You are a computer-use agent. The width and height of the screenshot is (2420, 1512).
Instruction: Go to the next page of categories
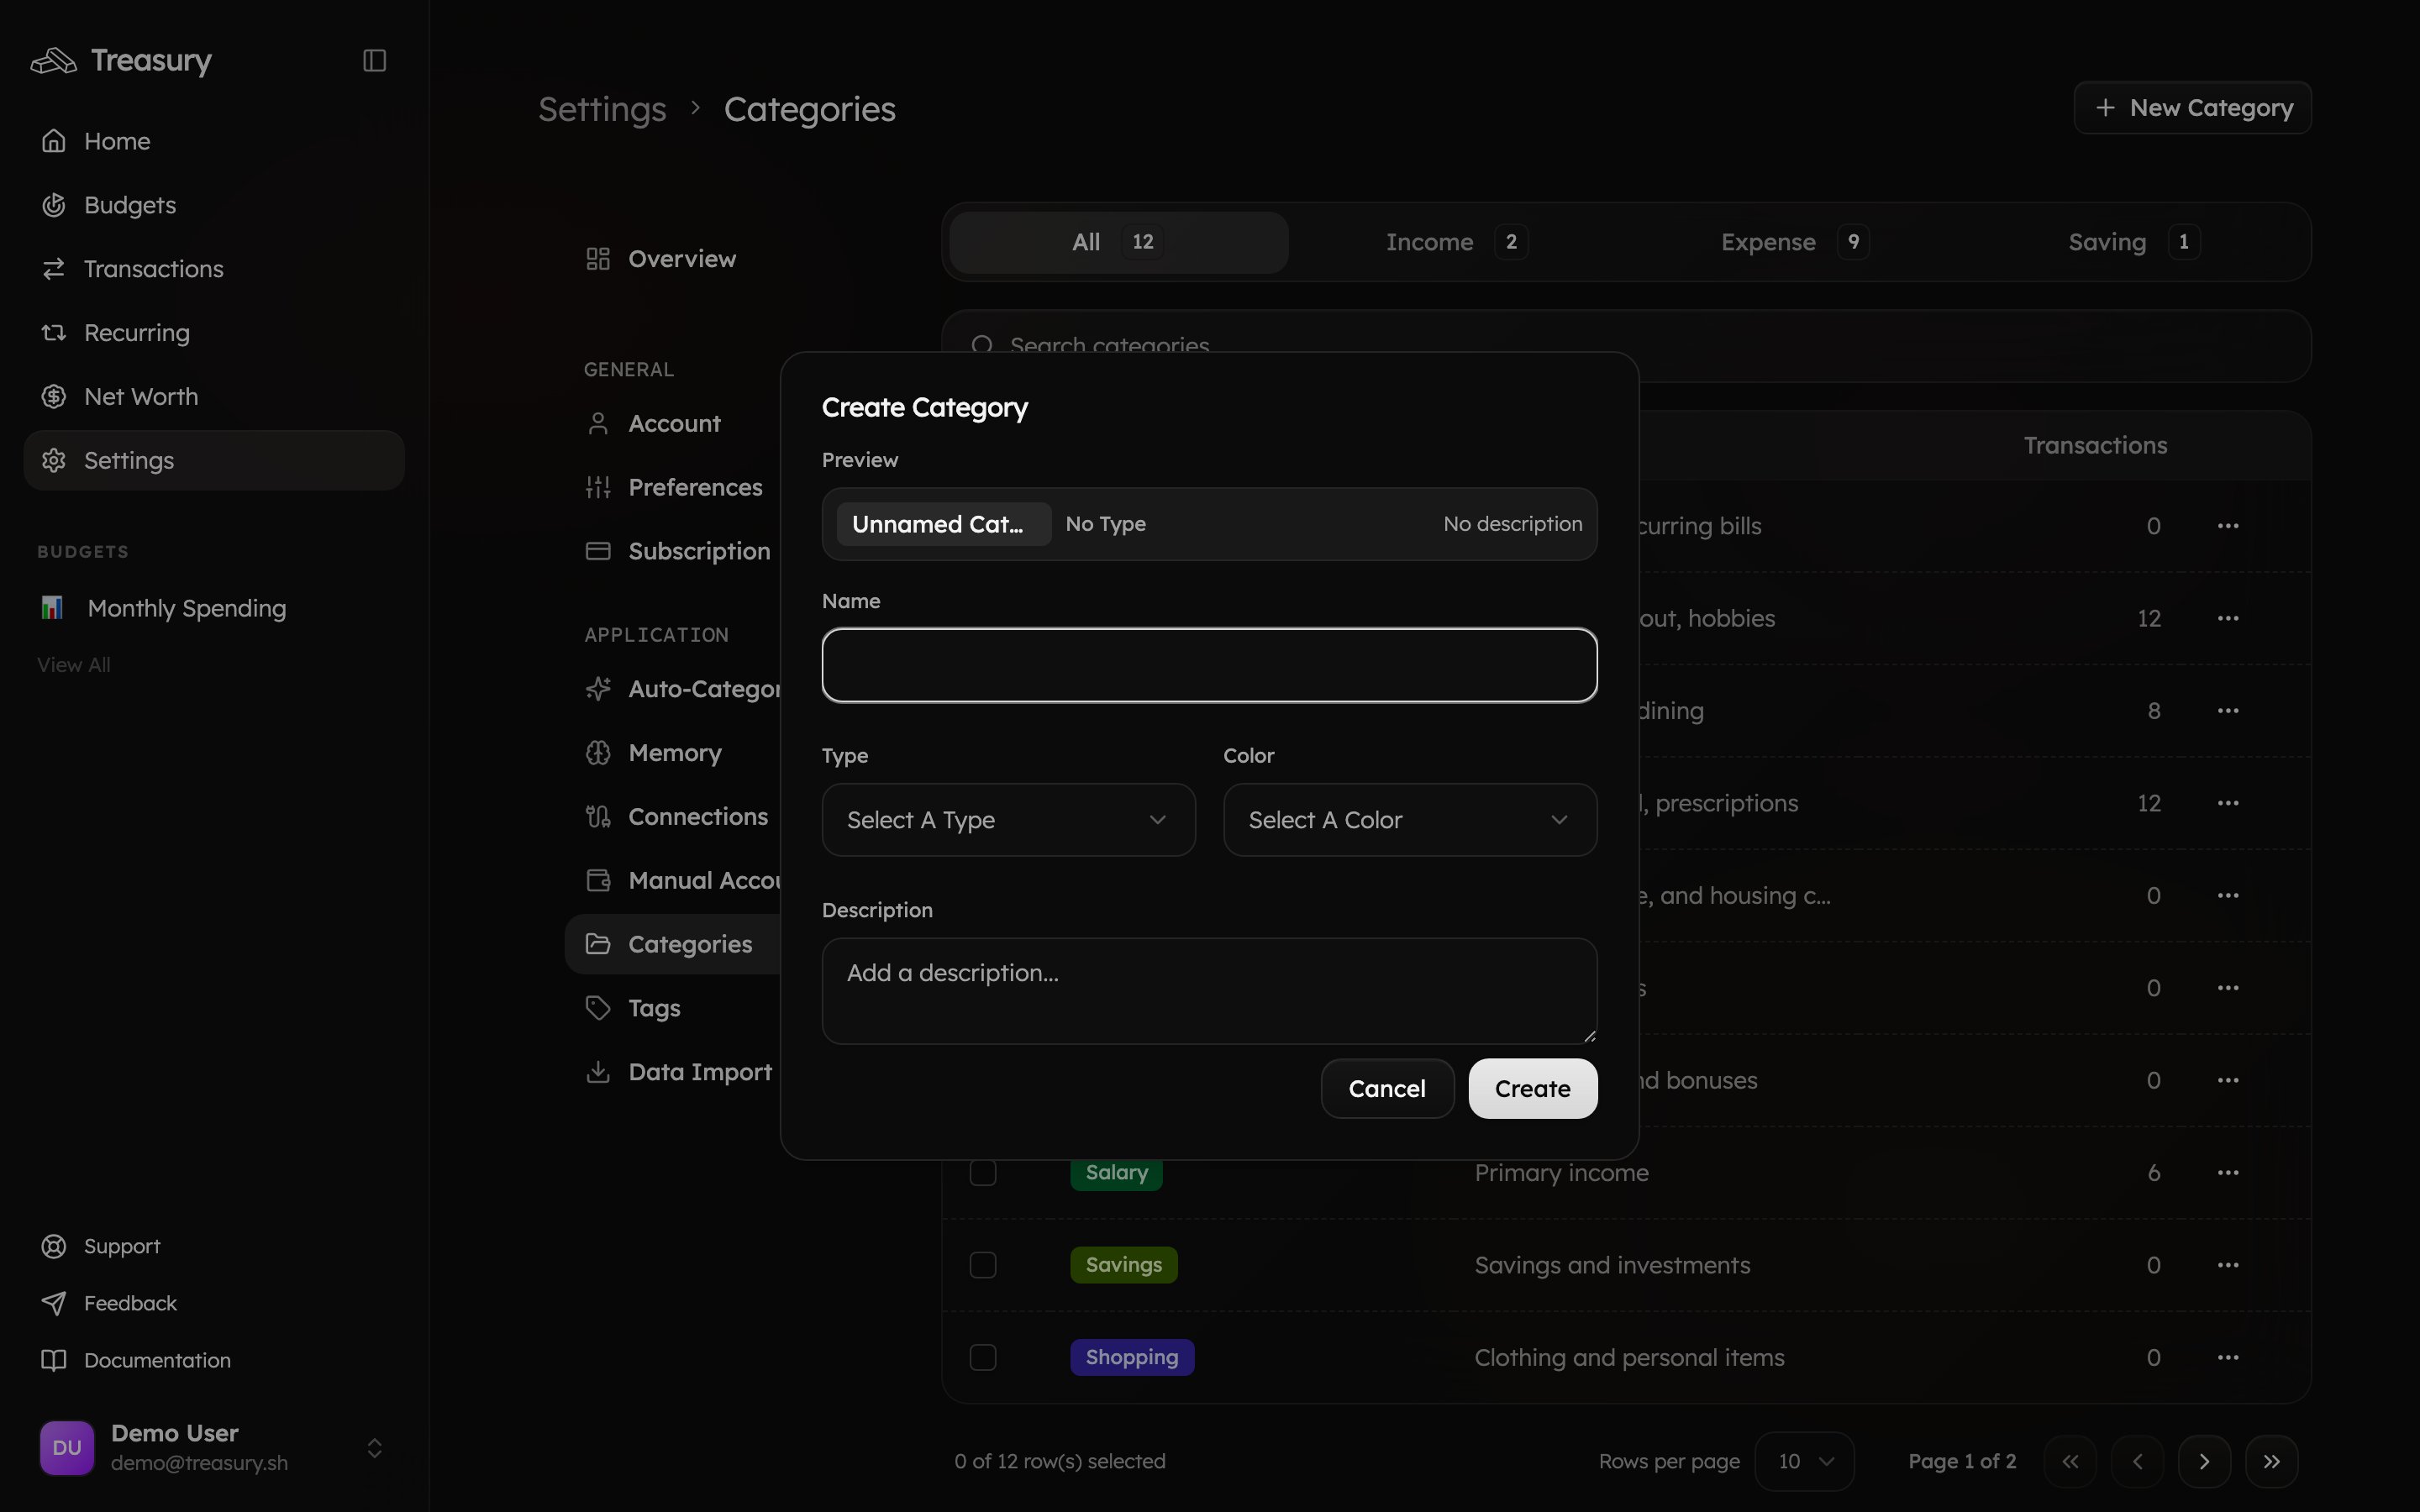[x=2204, y=1462]
